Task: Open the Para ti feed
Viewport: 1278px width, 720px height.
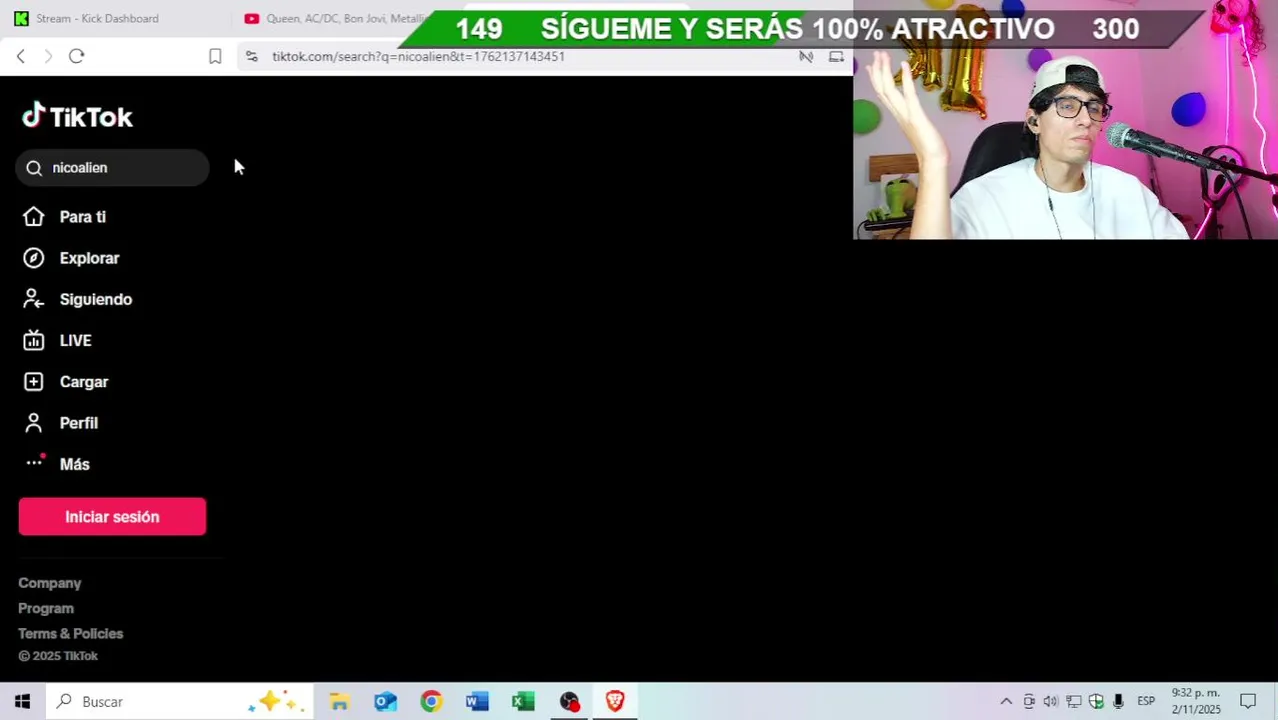Action: pos(82,217)
